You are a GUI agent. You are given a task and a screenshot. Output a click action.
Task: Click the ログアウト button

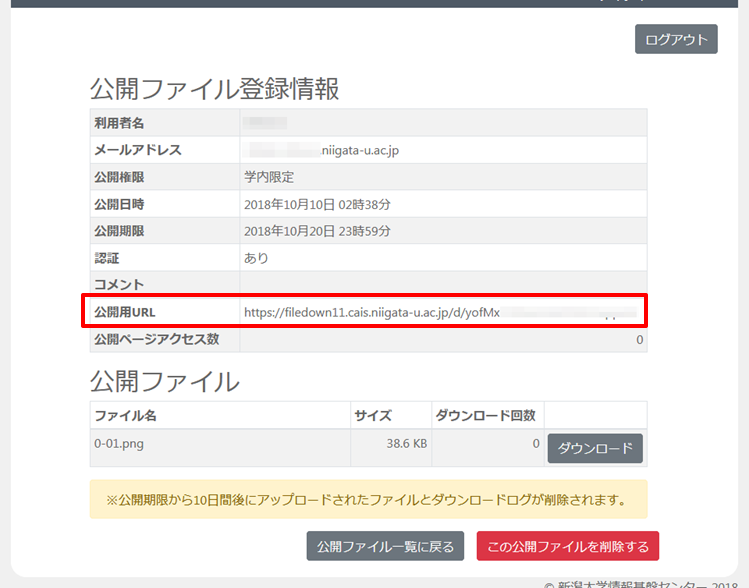tap(676, 39)
